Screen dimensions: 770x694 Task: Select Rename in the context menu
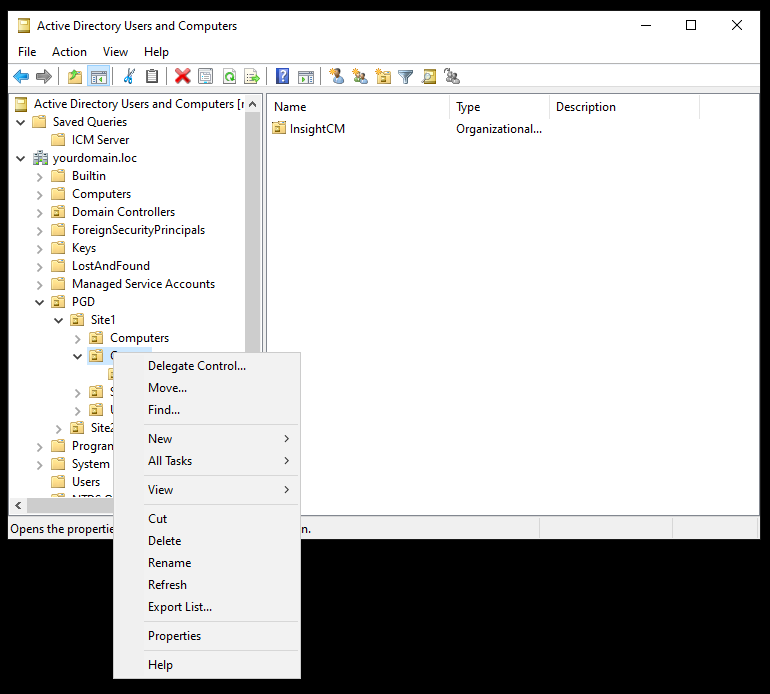click(207, 563)
